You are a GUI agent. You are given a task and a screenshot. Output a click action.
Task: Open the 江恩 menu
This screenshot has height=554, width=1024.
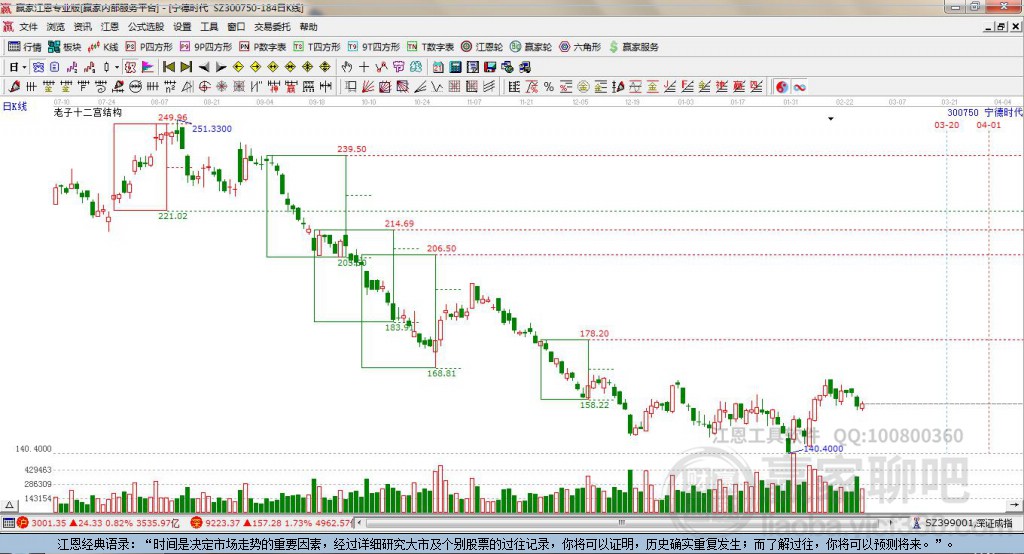(x=110, y=27)
